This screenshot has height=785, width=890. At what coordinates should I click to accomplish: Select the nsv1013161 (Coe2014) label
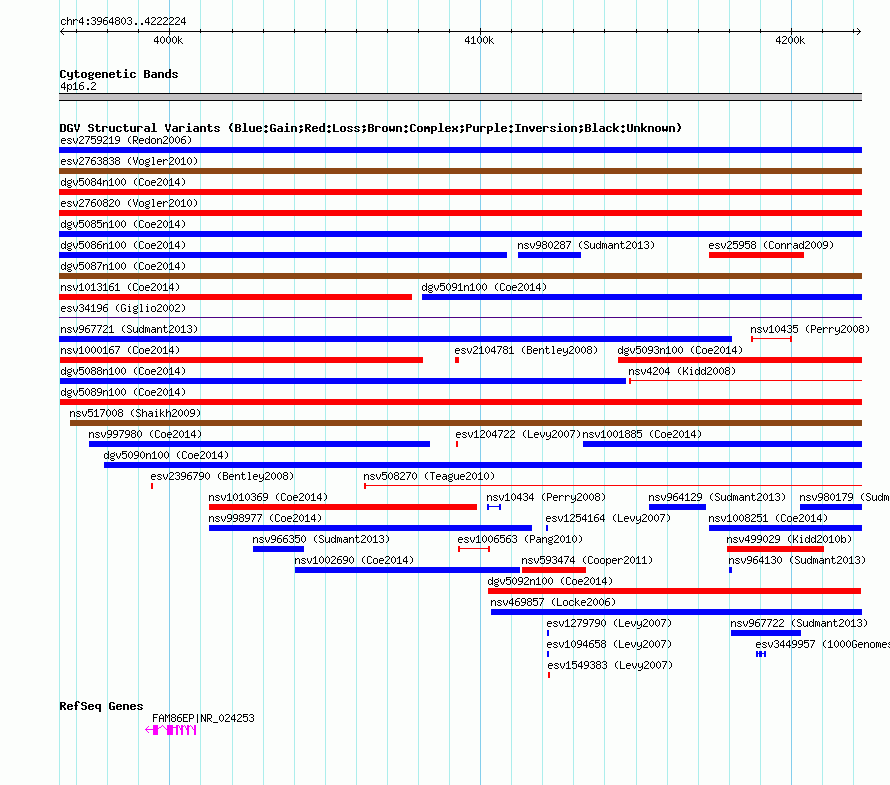point(120,287)
